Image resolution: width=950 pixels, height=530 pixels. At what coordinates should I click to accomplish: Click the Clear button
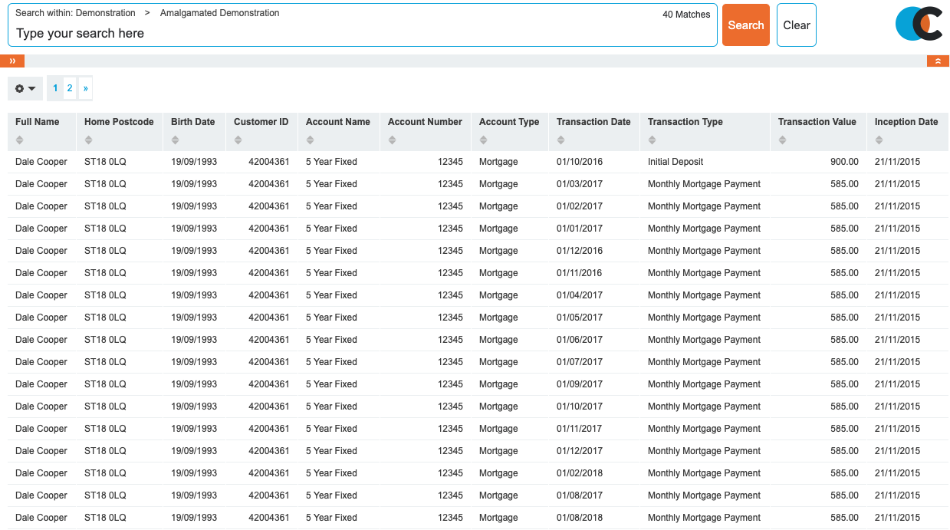(x=796, y=25)
